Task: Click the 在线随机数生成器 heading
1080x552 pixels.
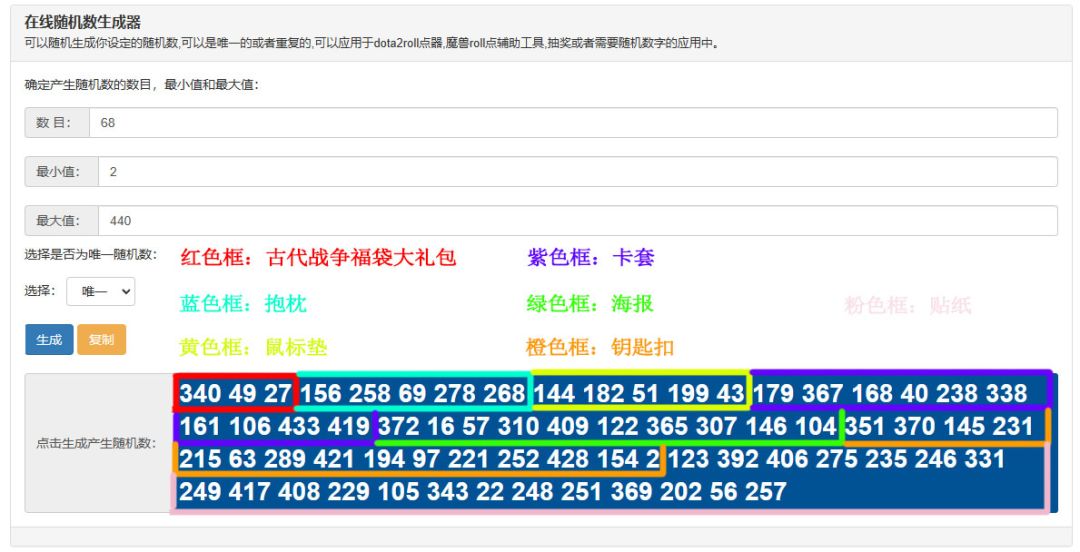Action: click(x=83, y=22)
